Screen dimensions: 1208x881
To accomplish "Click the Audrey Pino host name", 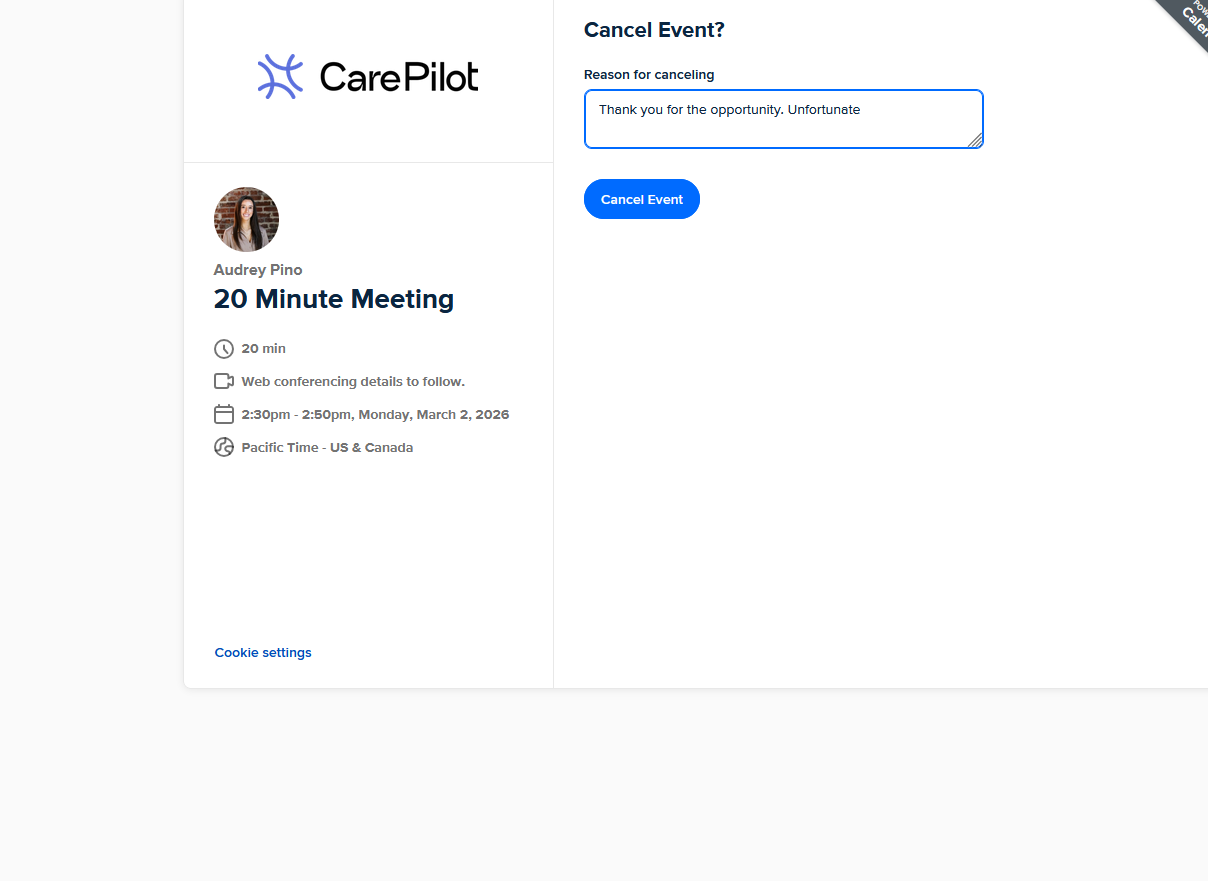I will coord(258,270).
